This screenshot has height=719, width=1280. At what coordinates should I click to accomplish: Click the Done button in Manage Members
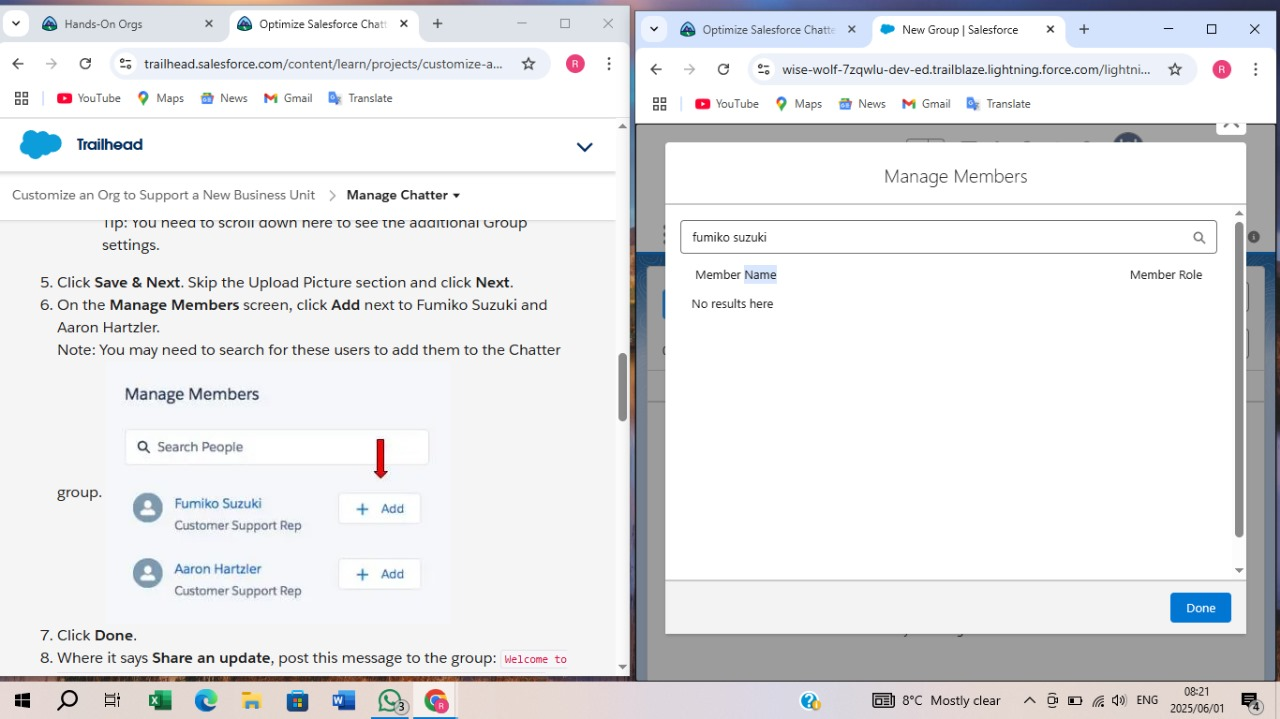[1200, 608]
